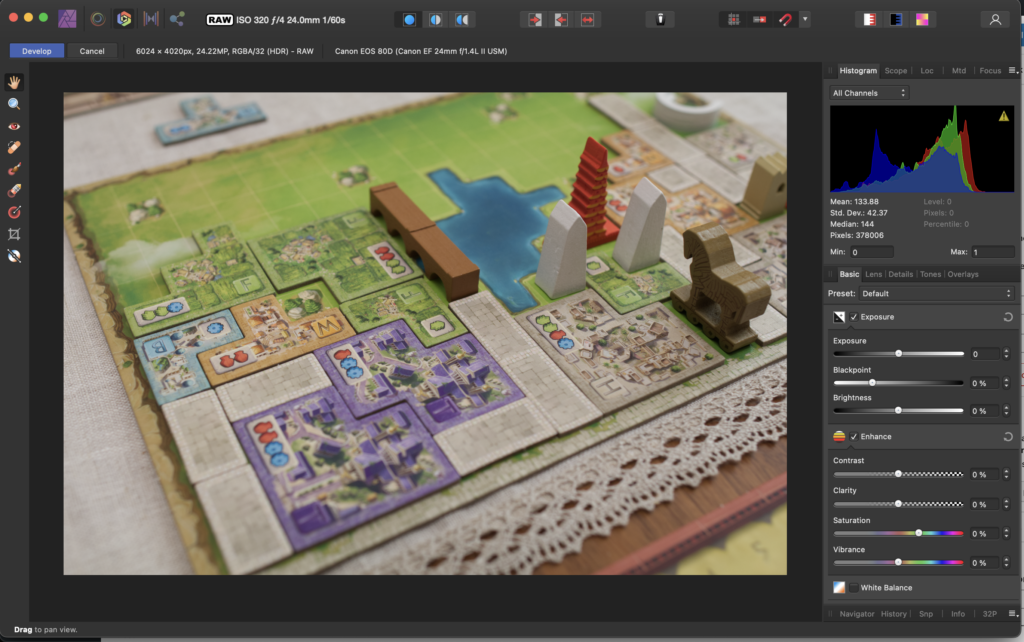This screenshot has width=1024, height=642.
Task: Click the Vibrance value stepper
Action: (x=1006, y=563)
